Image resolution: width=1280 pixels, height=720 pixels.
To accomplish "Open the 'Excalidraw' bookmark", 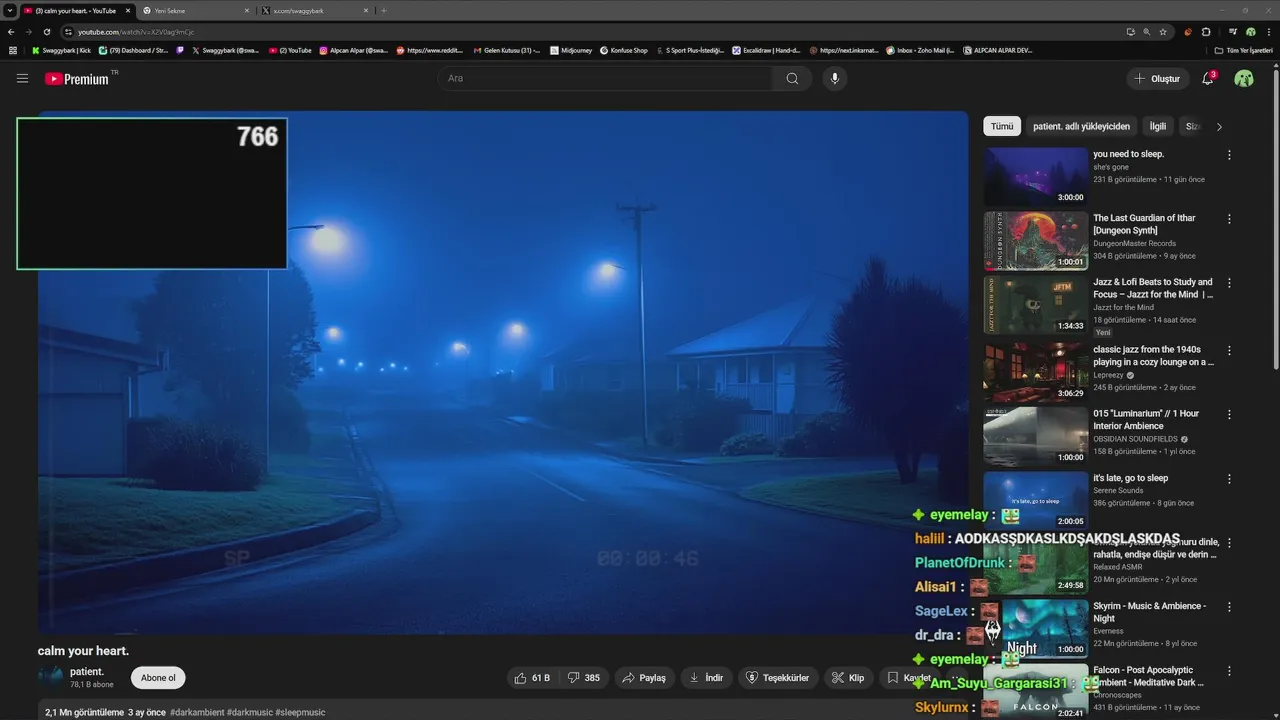I will [767, 50].
